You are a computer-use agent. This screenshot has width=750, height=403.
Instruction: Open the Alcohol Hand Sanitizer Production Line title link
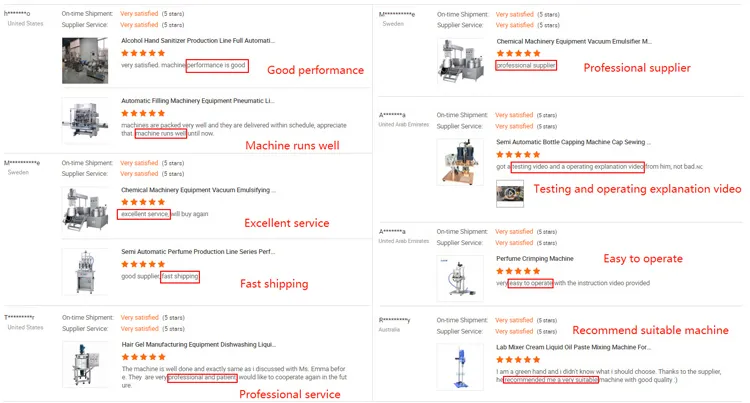point(198,41)
